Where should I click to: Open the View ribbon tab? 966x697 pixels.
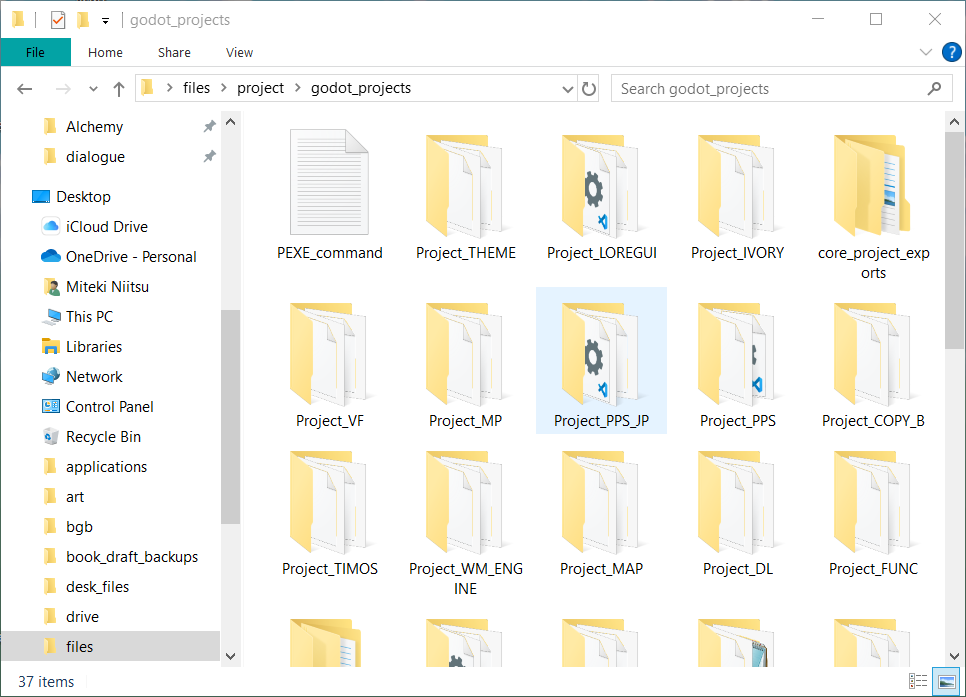239,52
